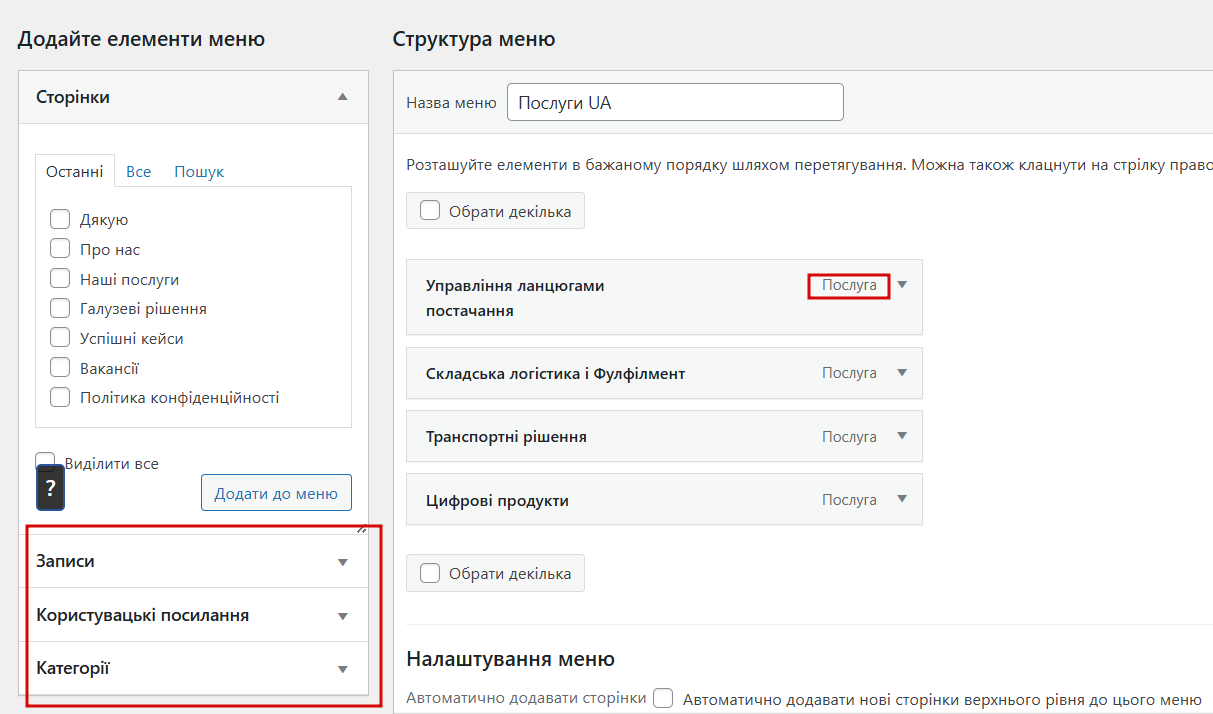Expand the Категорії section

tap(343, 669)
